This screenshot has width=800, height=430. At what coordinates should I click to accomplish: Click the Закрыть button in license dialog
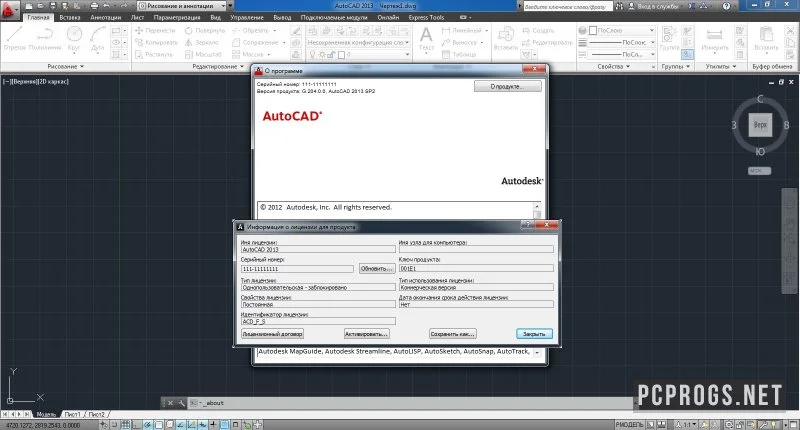[534, 334]
